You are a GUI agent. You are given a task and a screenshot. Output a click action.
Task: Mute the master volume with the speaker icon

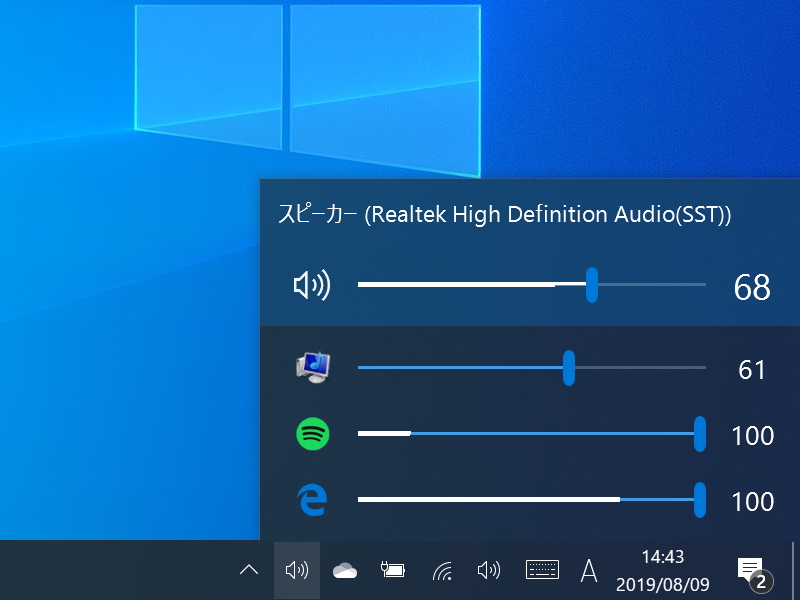311,285
